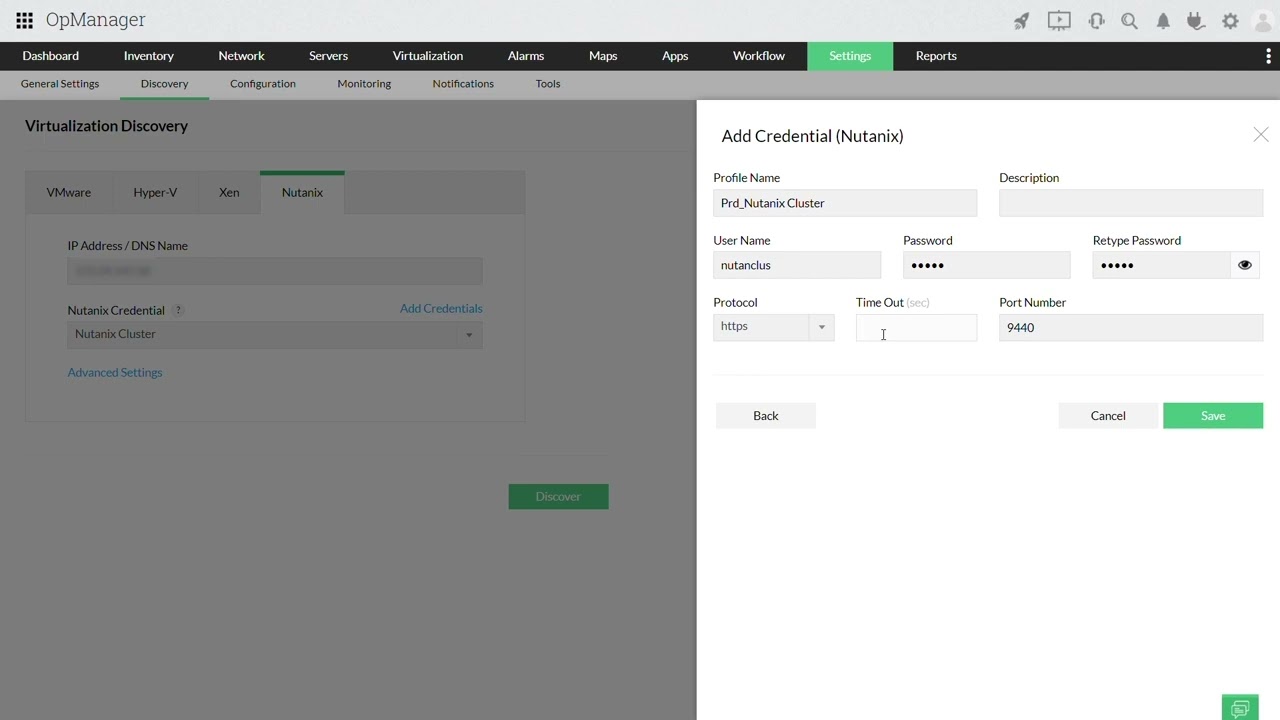Image resolution: width=1280 pixels, height=720 pixels.
Task: Click the OpManager logo text
Action: (96, 20)
